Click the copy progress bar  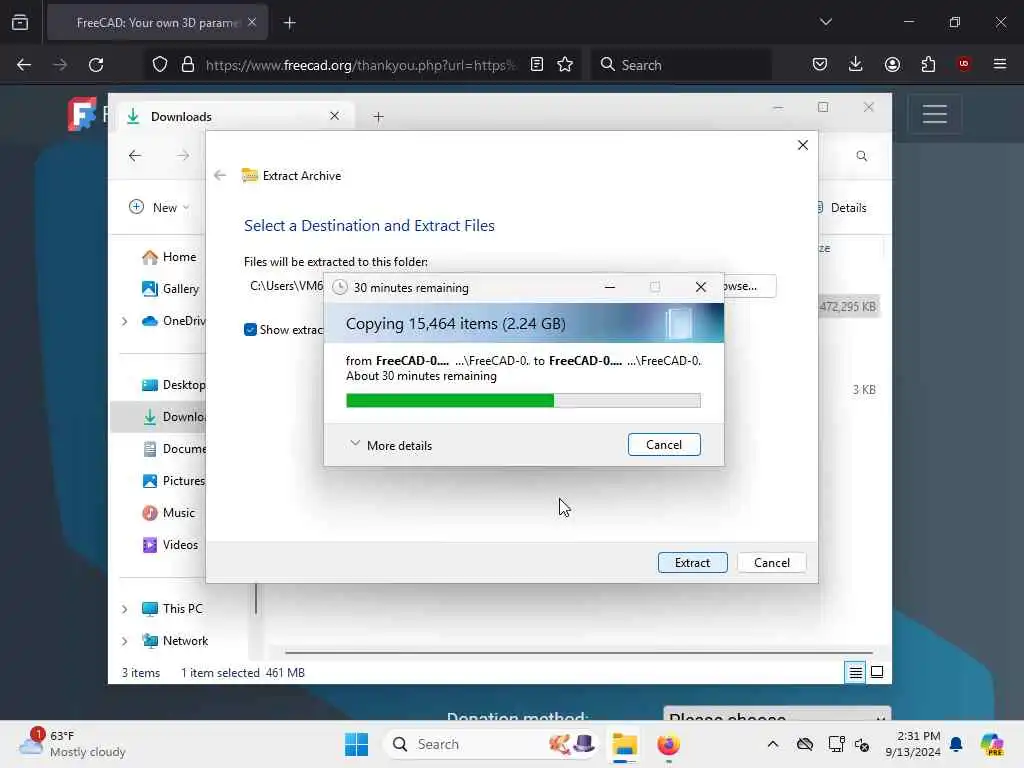(523, 400)
